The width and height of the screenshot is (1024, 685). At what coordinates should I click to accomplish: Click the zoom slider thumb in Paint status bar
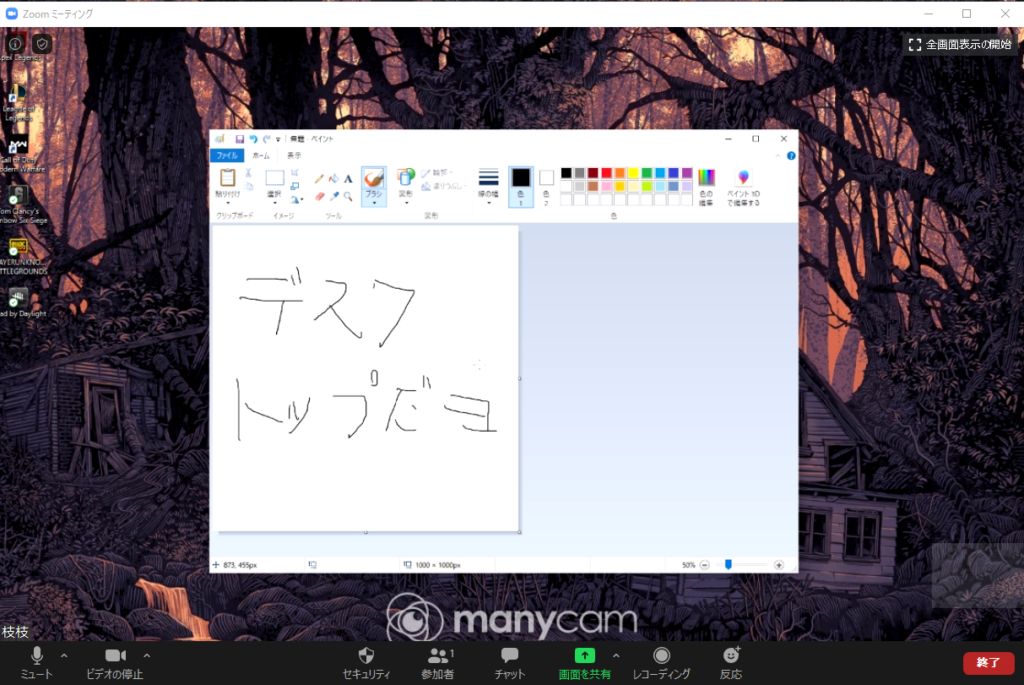728,565
